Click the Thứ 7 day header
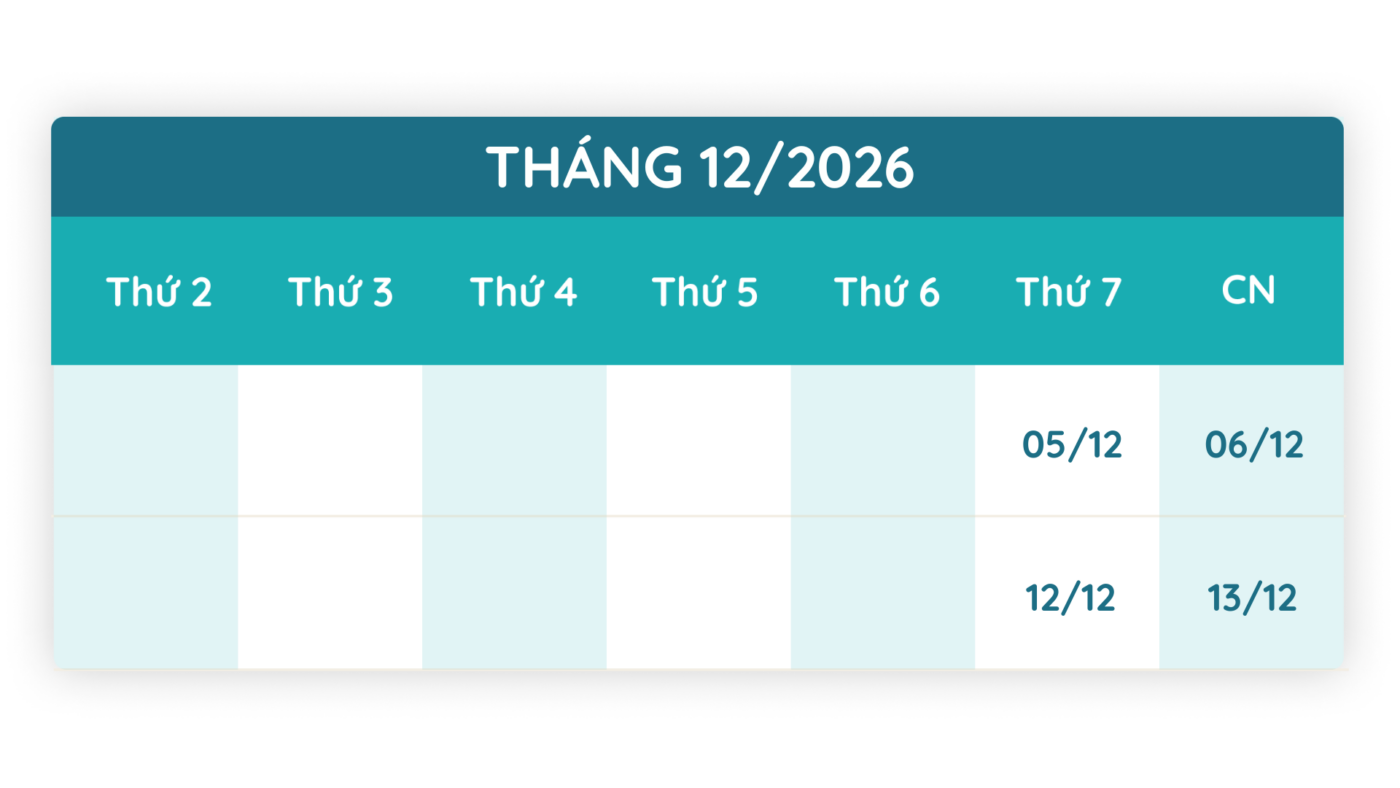Screen dimensions: 1400x788 (x=1069, y=292)
